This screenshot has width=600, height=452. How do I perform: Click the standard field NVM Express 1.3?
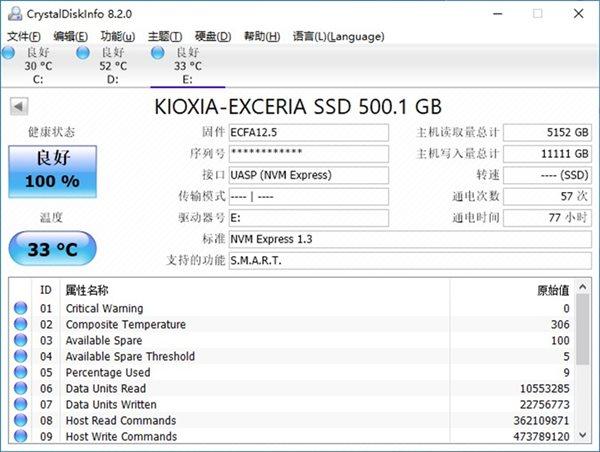410,240
